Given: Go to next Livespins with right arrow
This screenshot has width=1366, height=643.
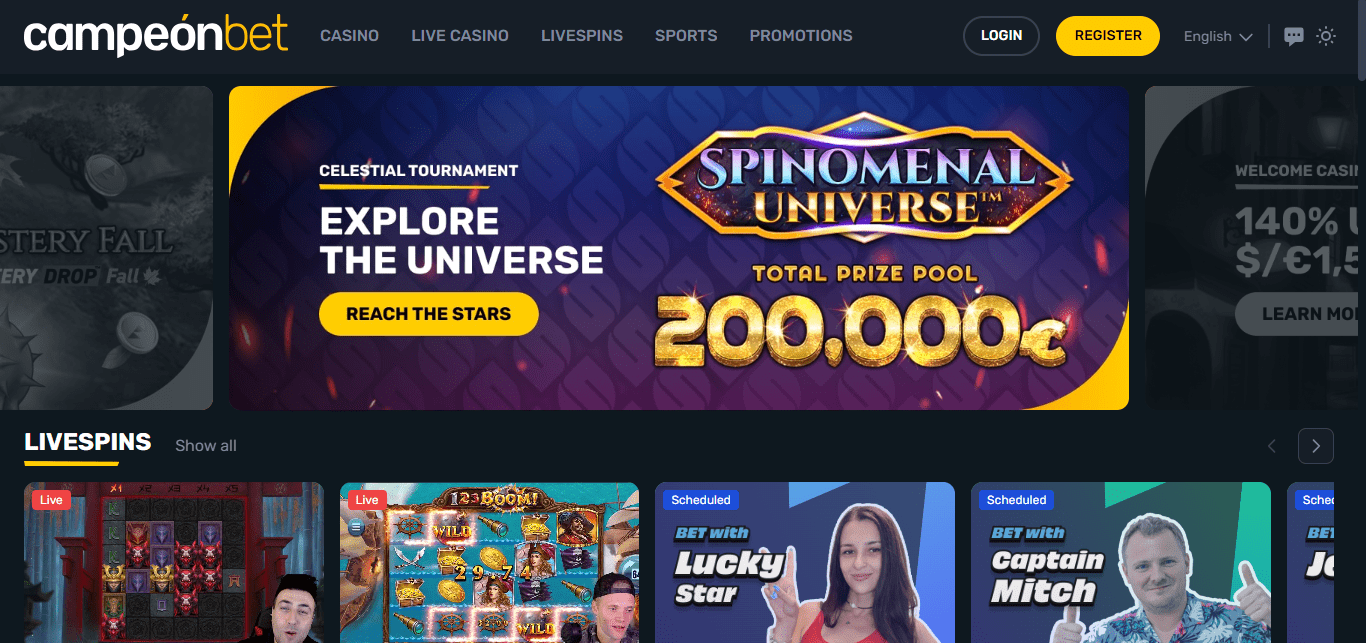Looking at the screenshot, I should 1316,446.
